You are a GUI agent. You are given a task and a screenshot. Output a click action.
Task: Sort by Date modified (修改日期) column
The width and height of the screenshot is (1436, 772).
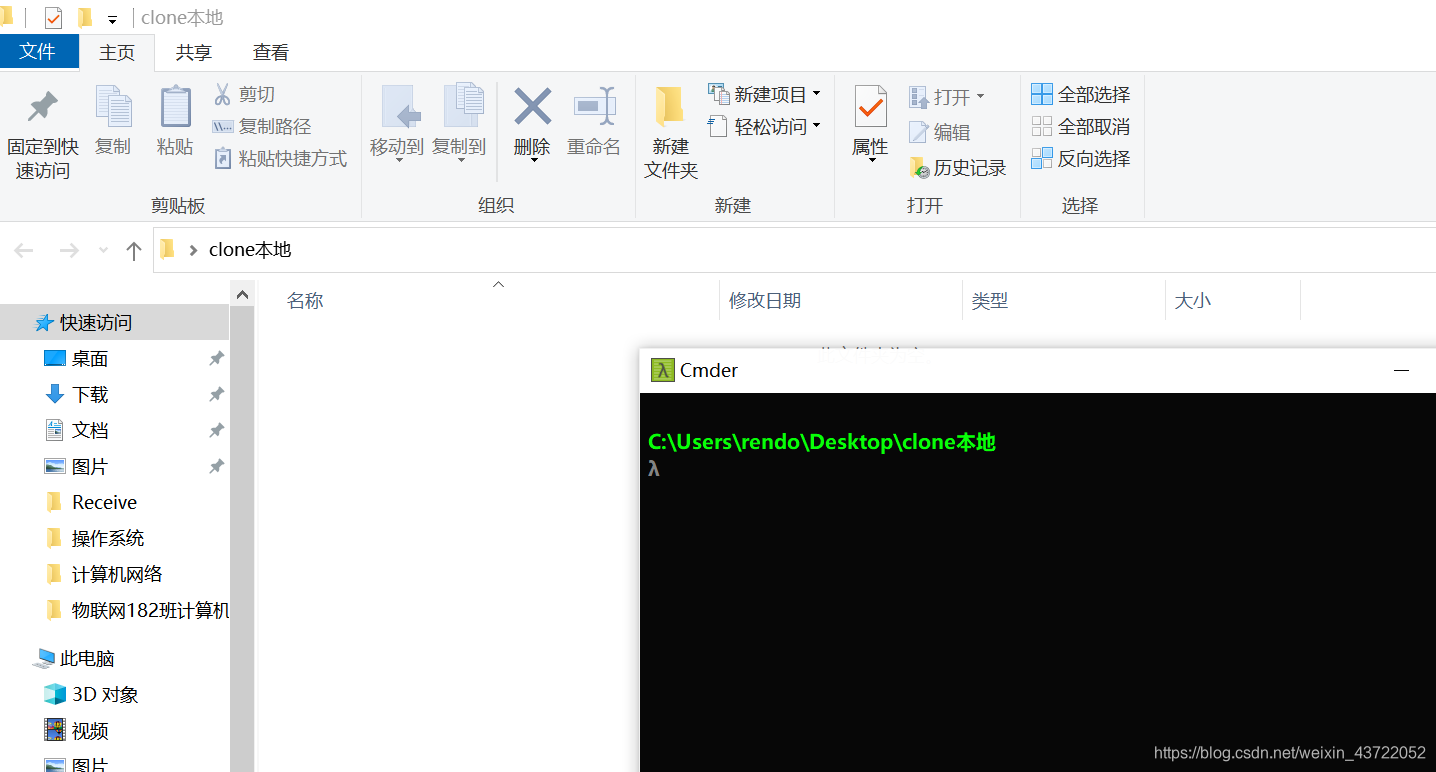[x=765, y=301]
